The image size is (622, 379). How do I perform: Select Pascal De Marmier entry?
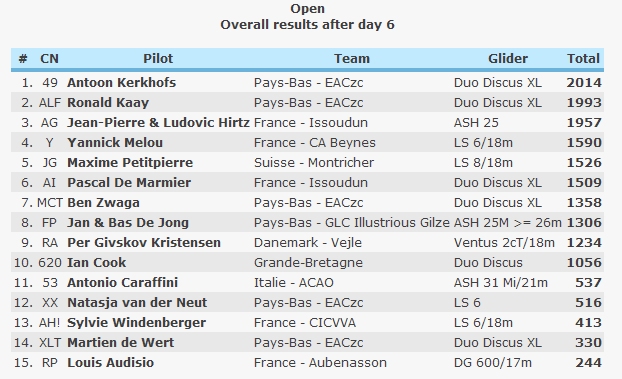pos(129,183)
